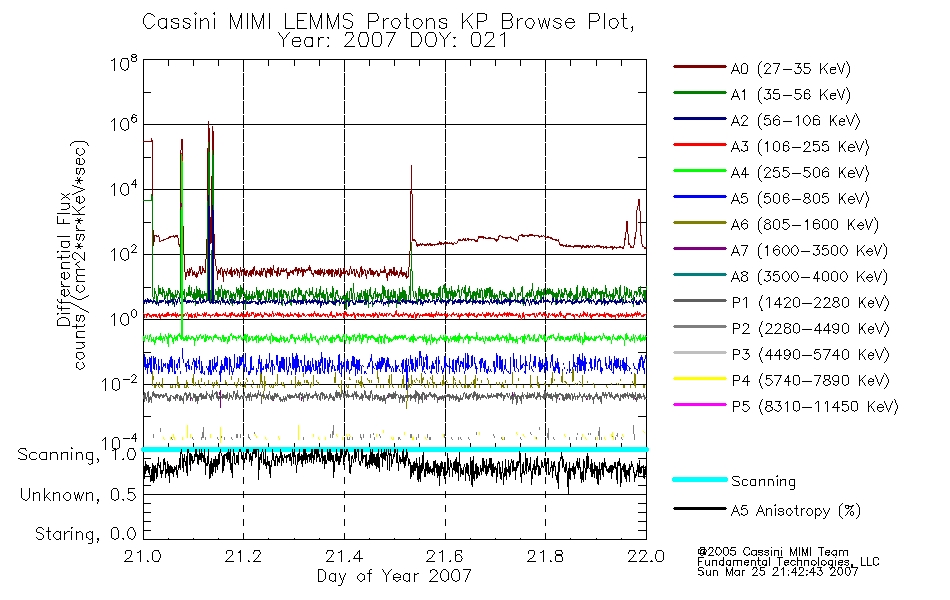The image size is (950, 600).
Task: Select the A5 (506-805 KeV) blue legend swatch
Action: 700,197
